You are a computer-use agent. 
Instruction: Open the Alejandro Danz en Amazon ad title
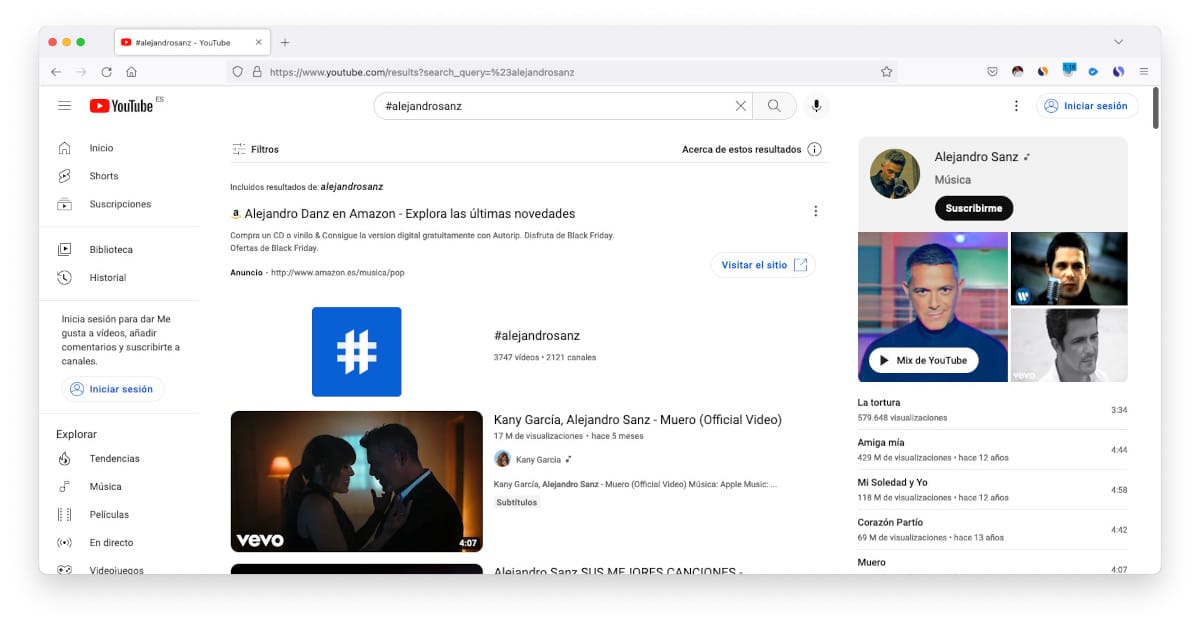409,213
